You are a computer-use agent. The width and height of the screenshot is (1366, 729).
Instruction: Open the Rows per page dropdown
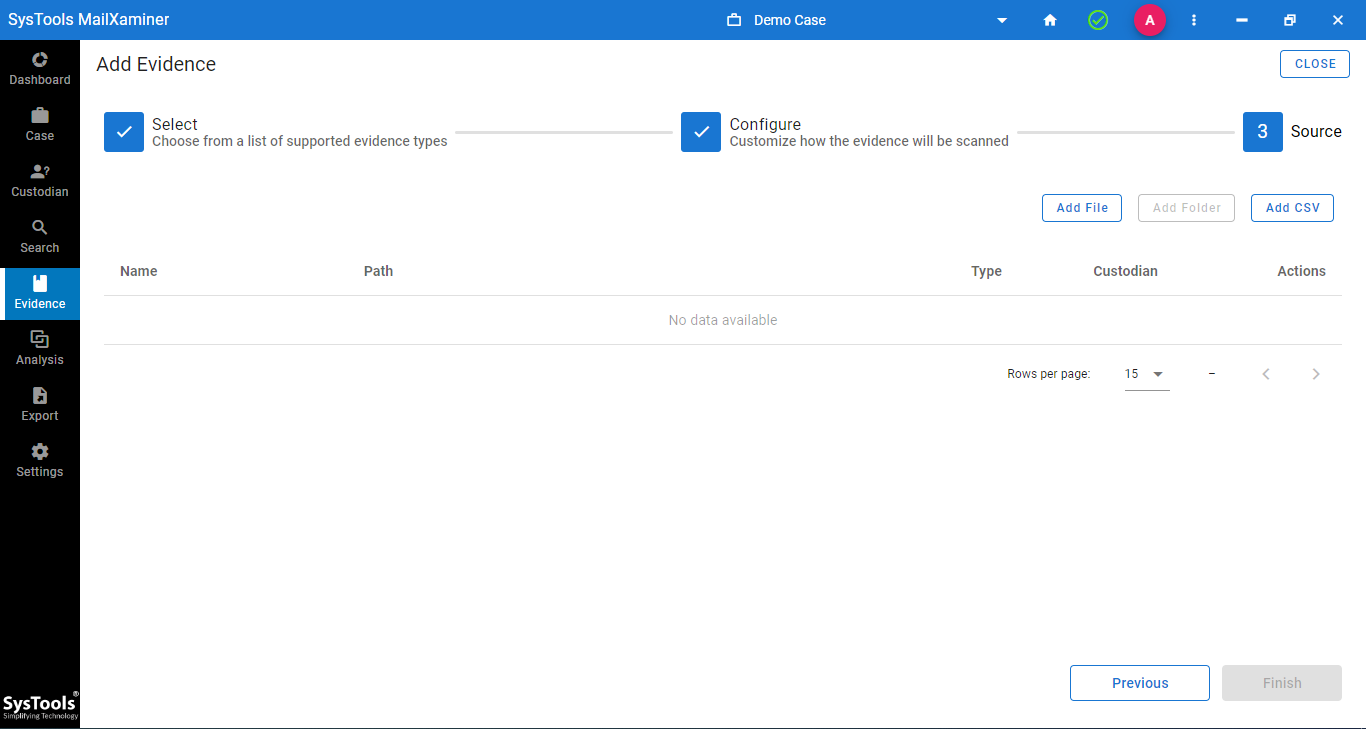coord(1147,374)
